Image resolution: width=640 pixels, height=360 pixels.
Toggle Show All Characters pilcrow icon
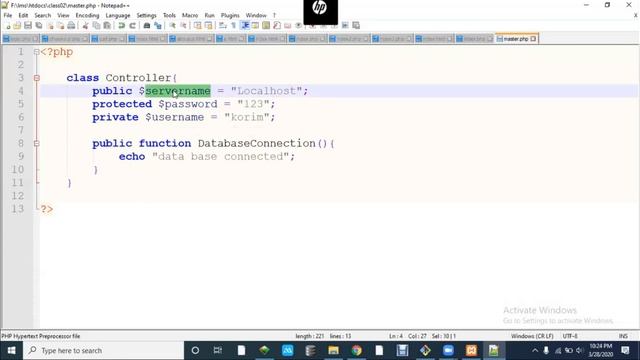coord(233,26)
